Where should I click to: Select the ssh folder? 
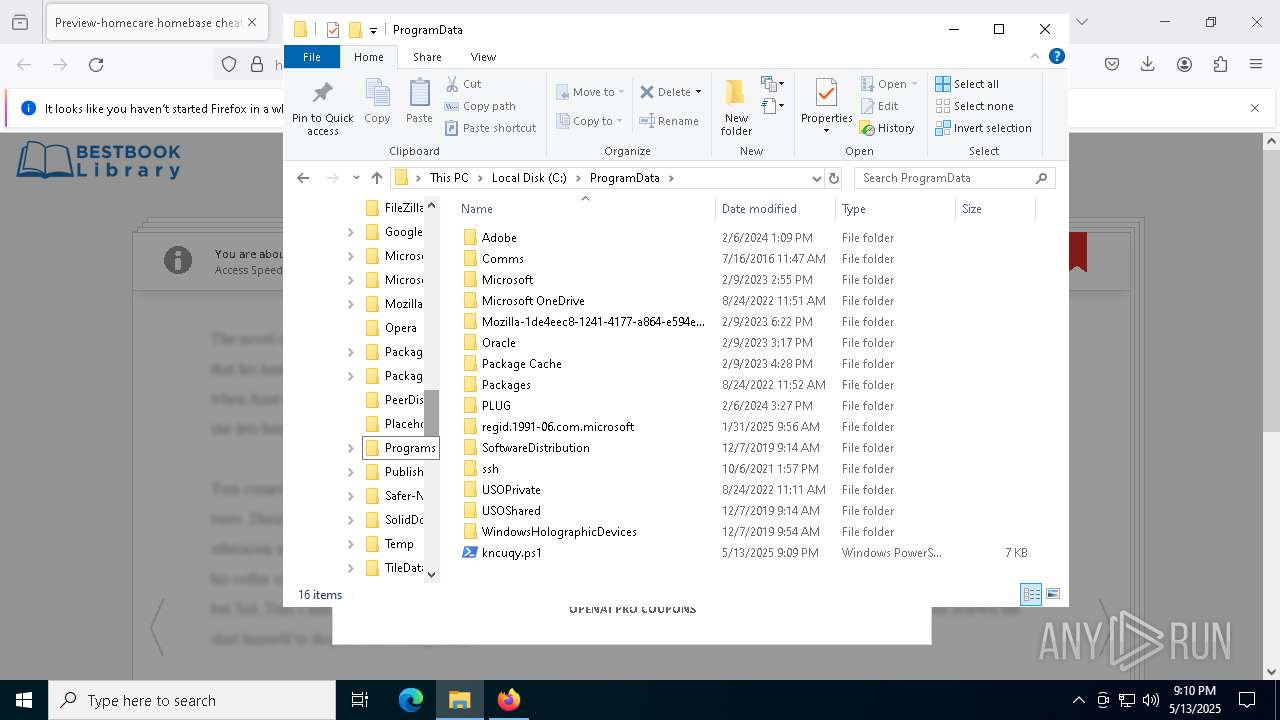[490, 469]
